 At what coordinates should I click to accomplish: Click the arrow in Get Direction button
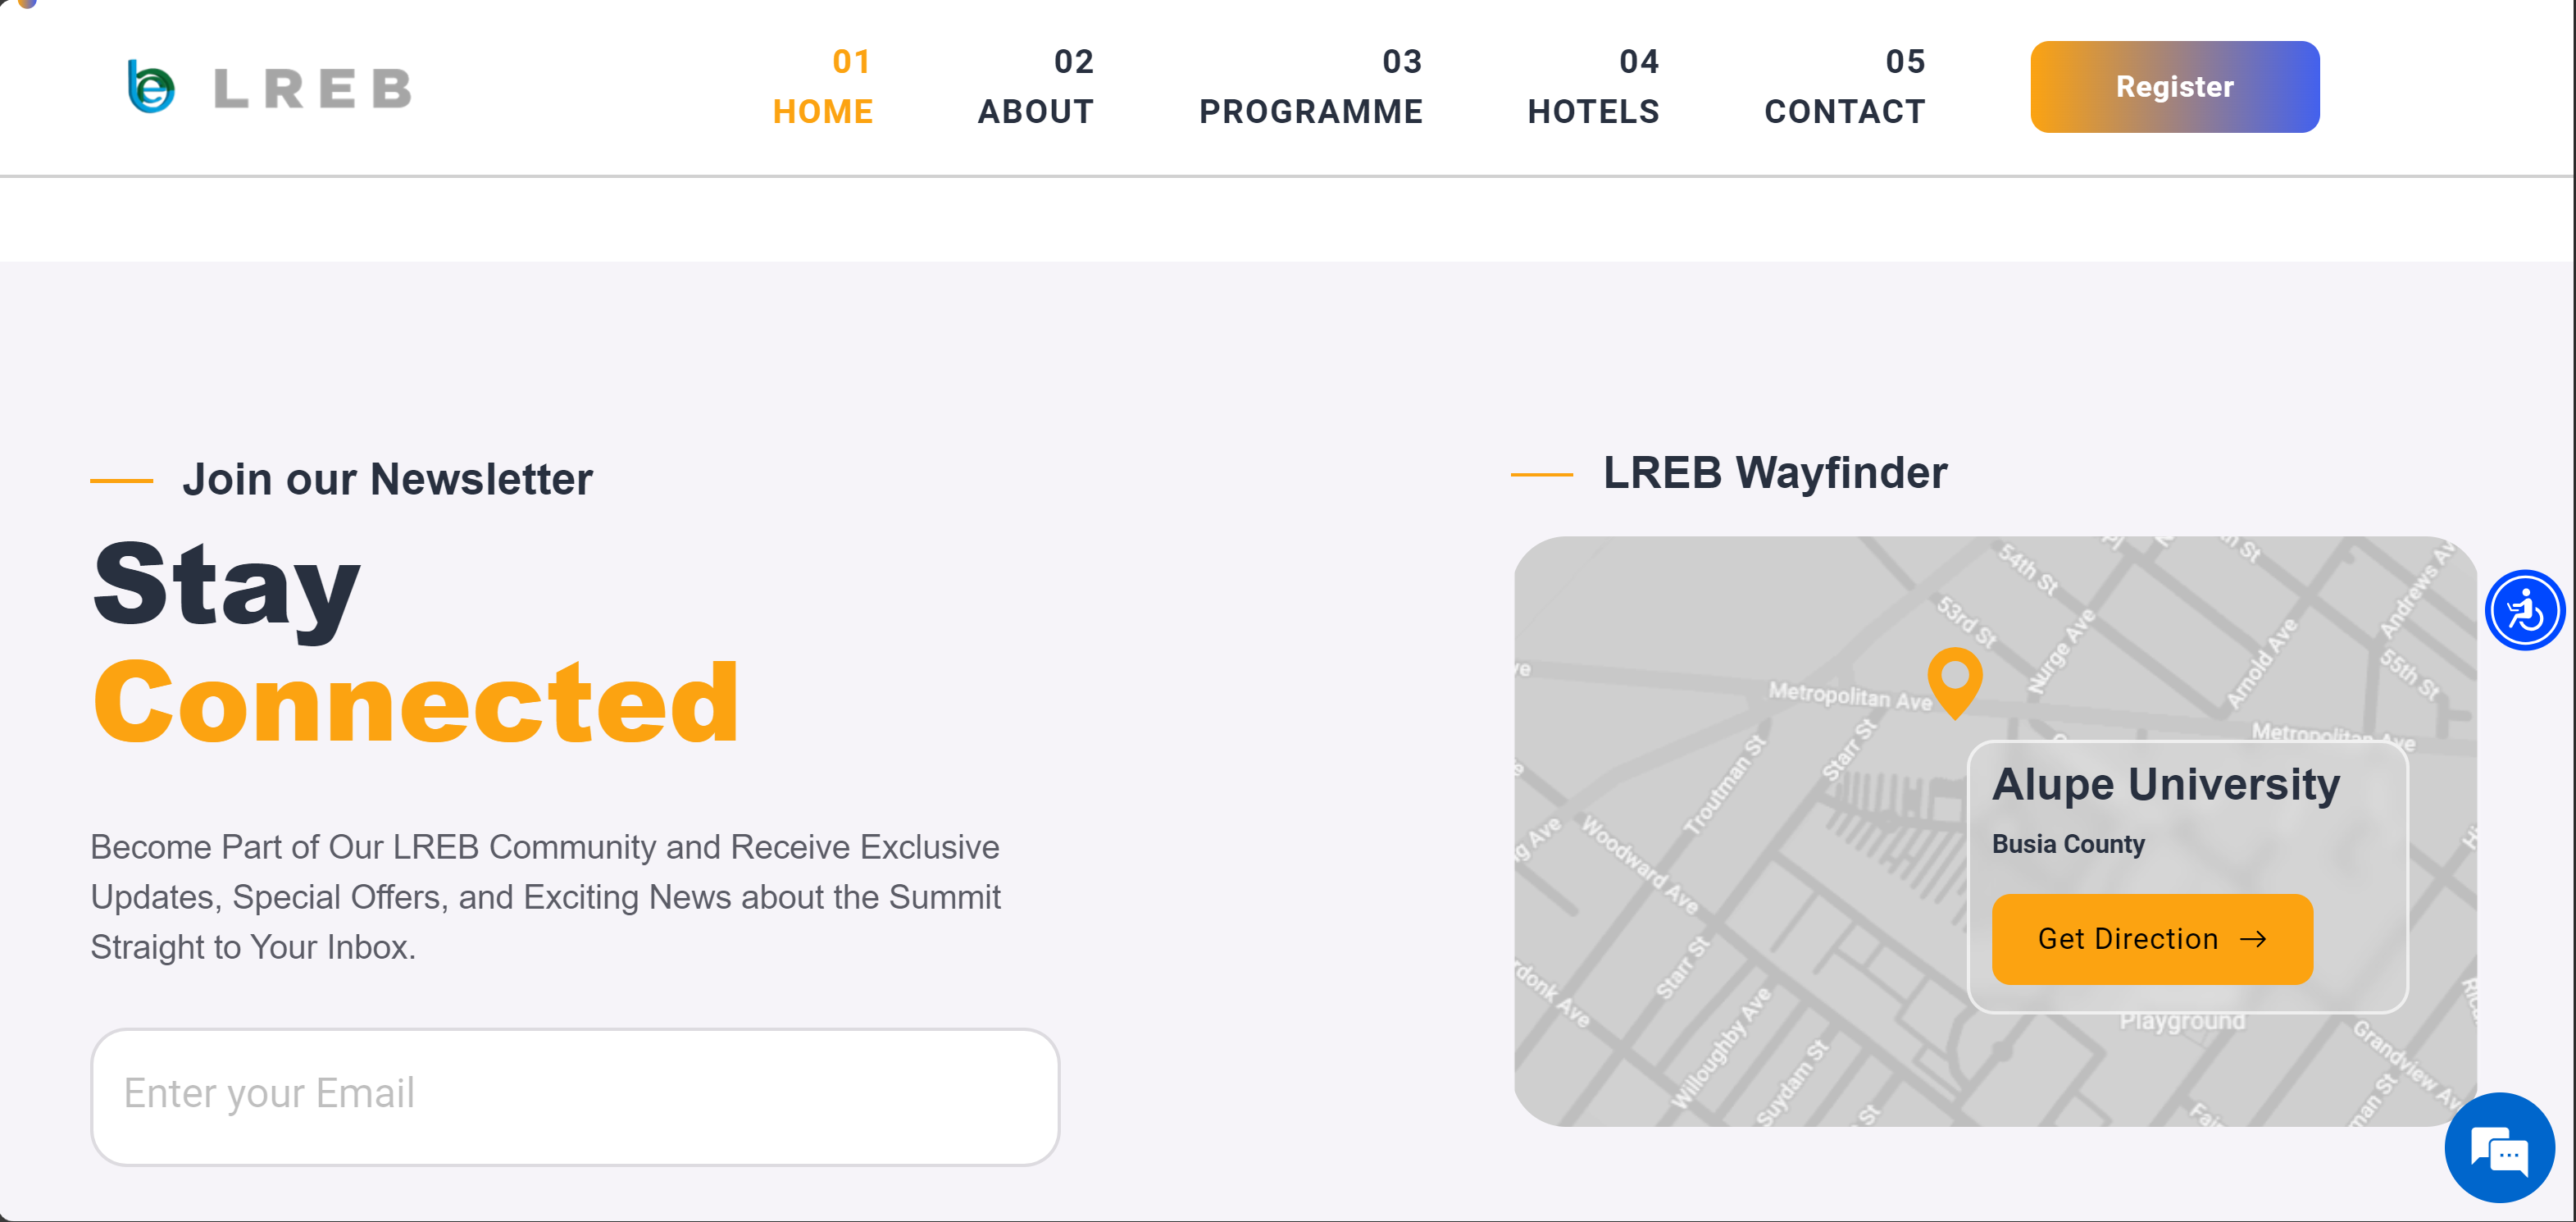pyautogui.click(x=2253, y=939)
